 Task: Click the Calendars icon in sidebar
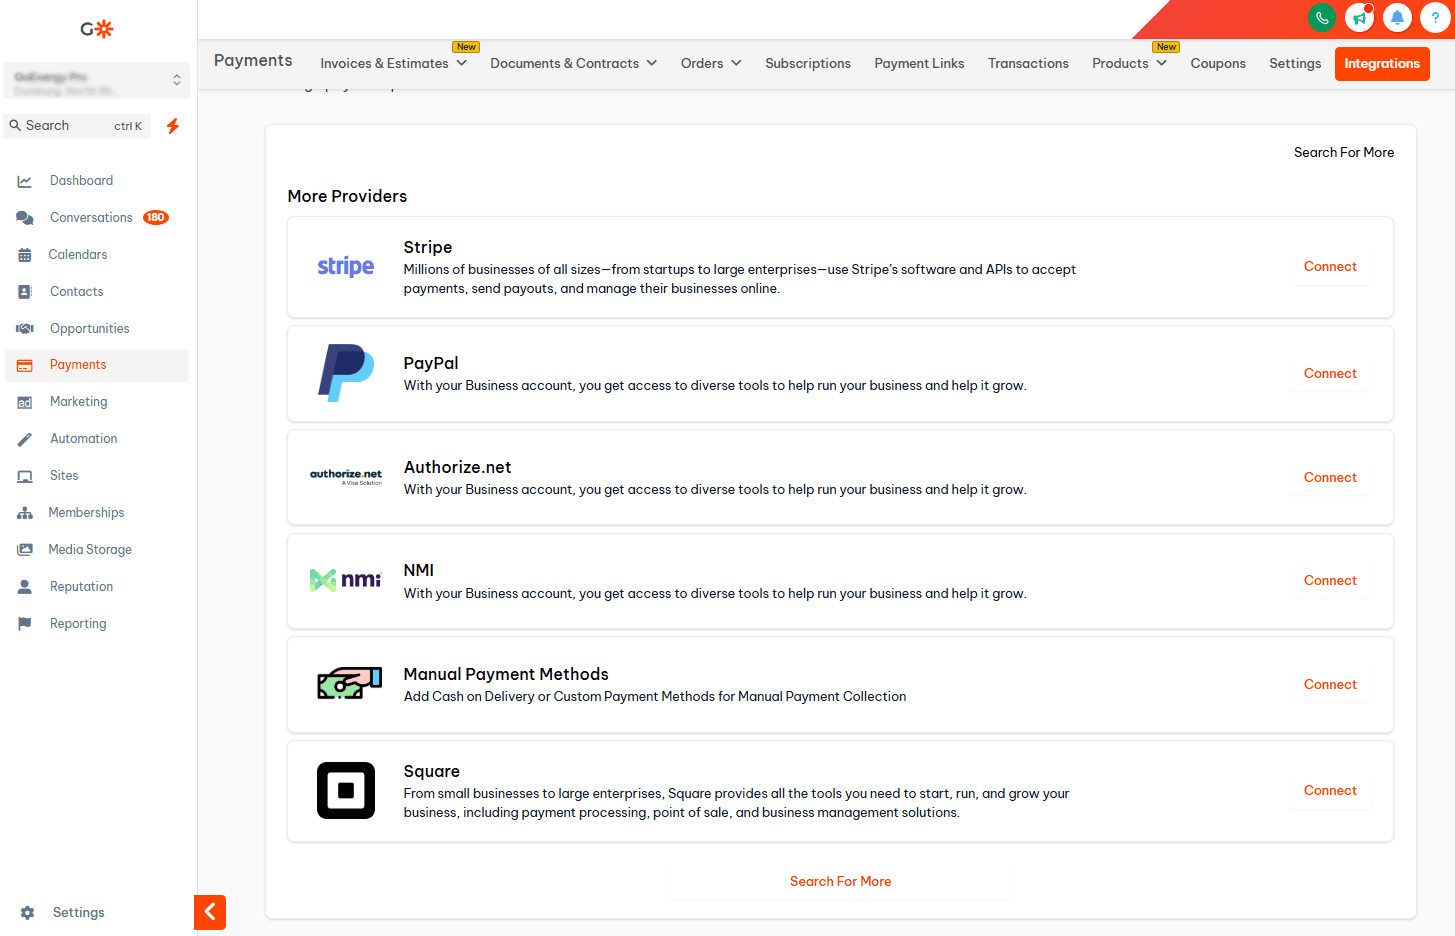coord(25,255)
